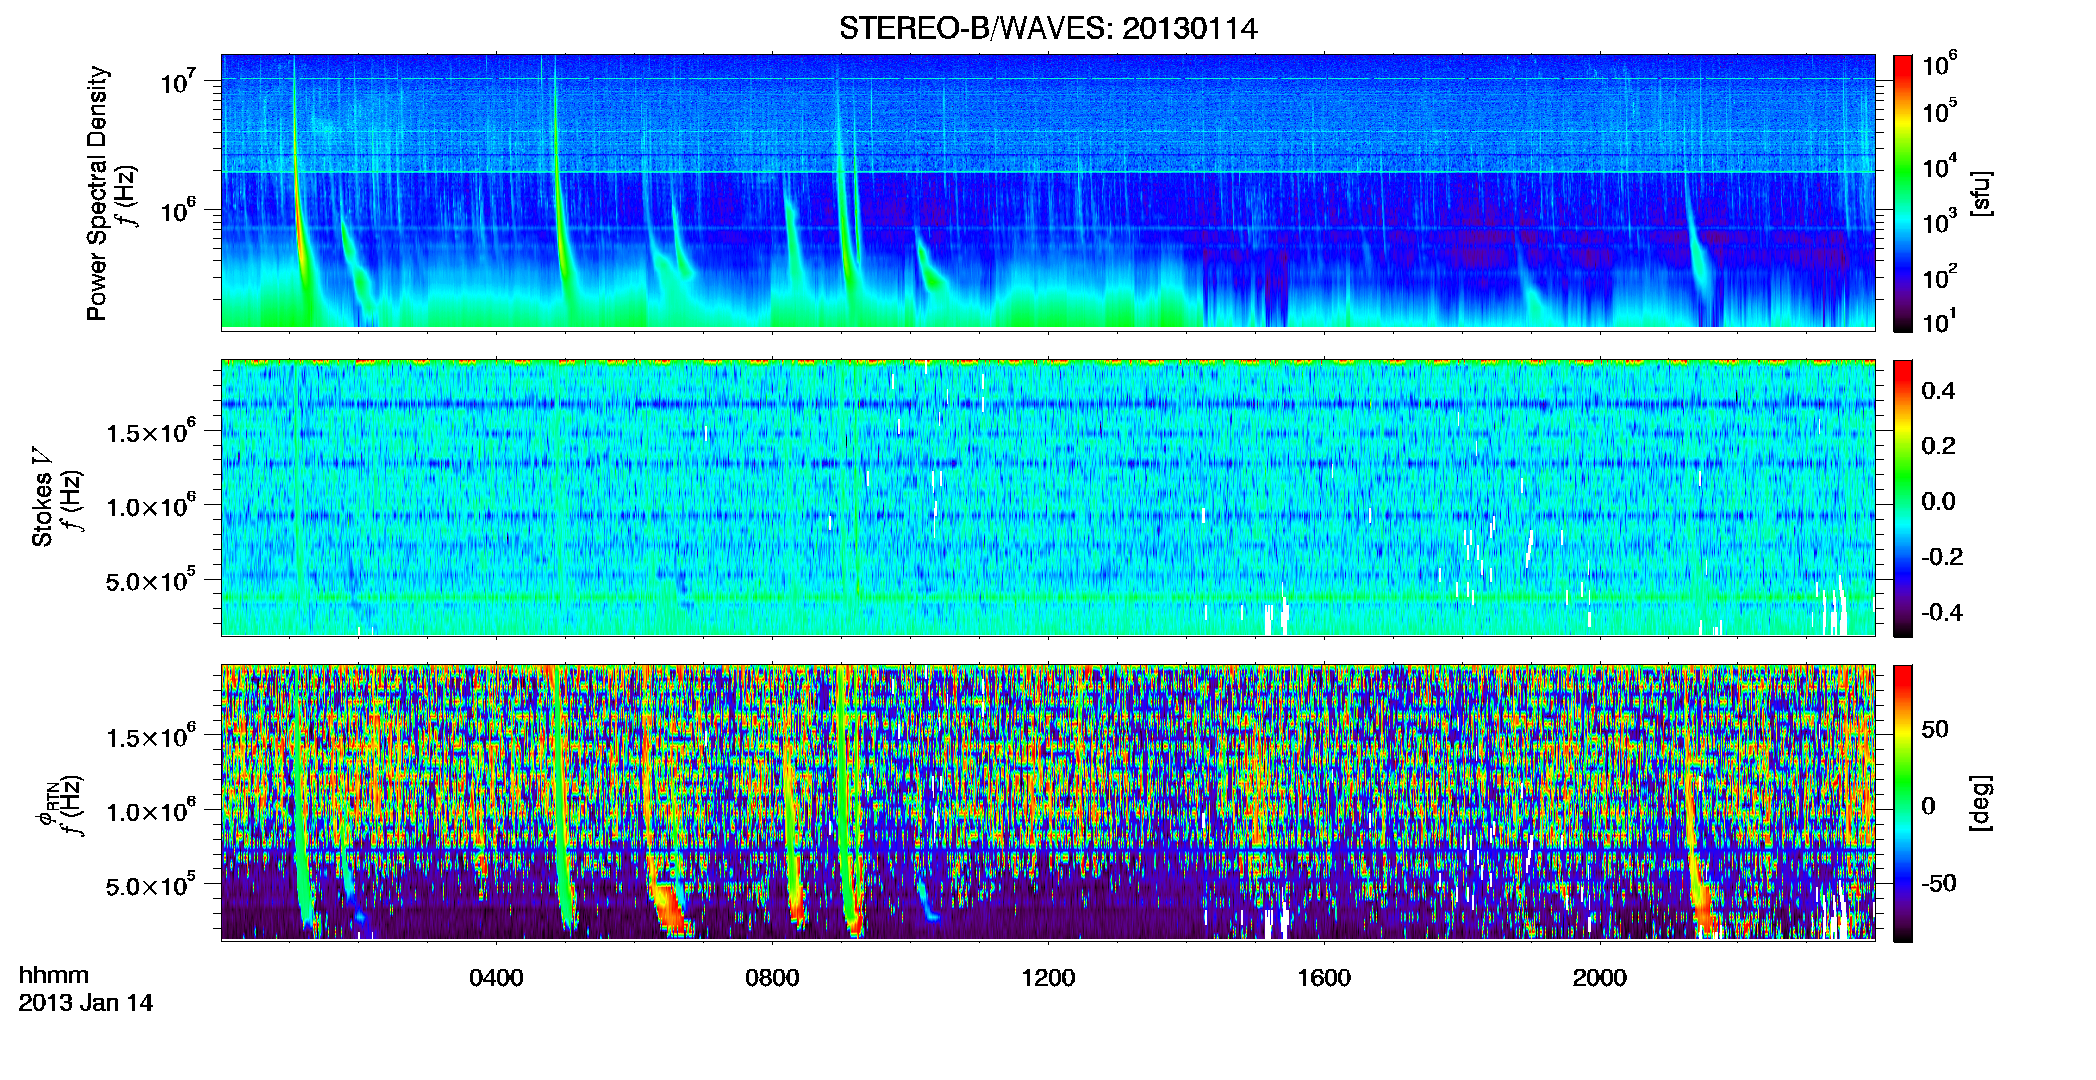Click the -0.4 label on Stokes V color bar
The image size is (2096, 1080).
[1942, 612]
